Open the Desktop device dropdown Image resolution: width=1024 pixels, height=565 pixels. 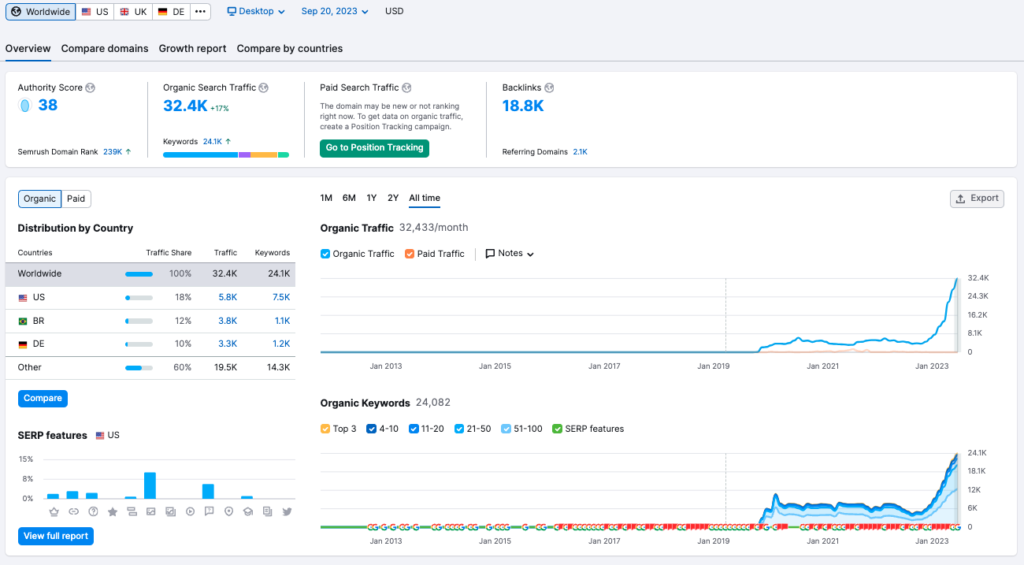point(255,11)
